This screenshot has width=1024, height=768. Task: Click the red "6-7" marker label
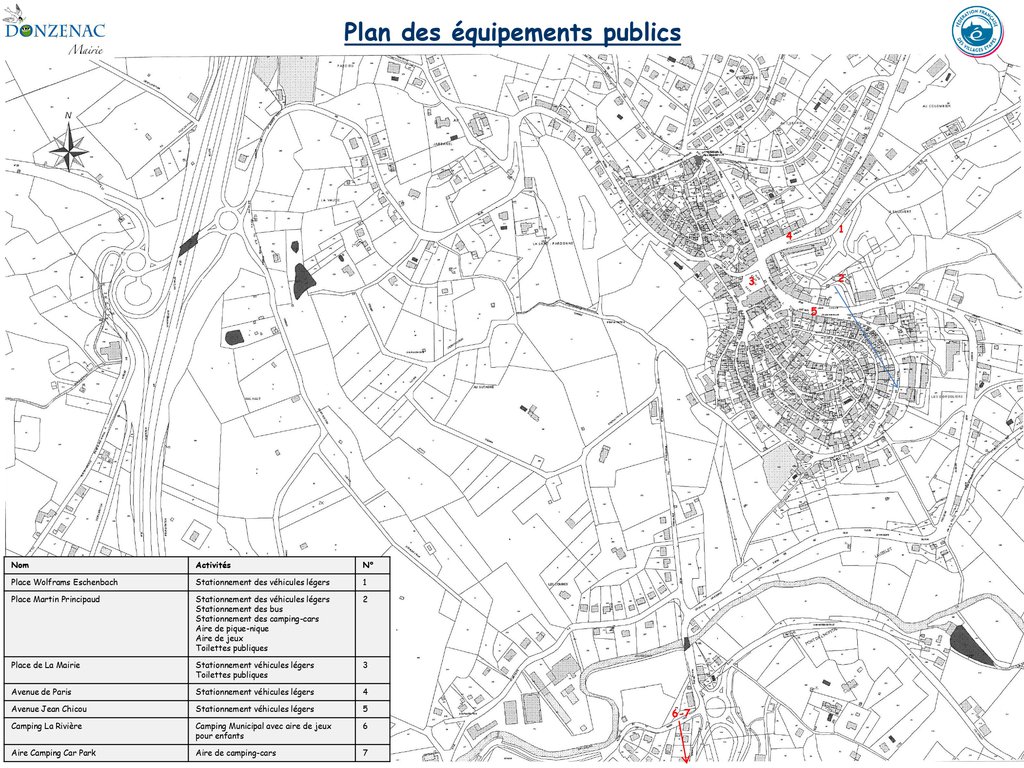tap(680, 713)
